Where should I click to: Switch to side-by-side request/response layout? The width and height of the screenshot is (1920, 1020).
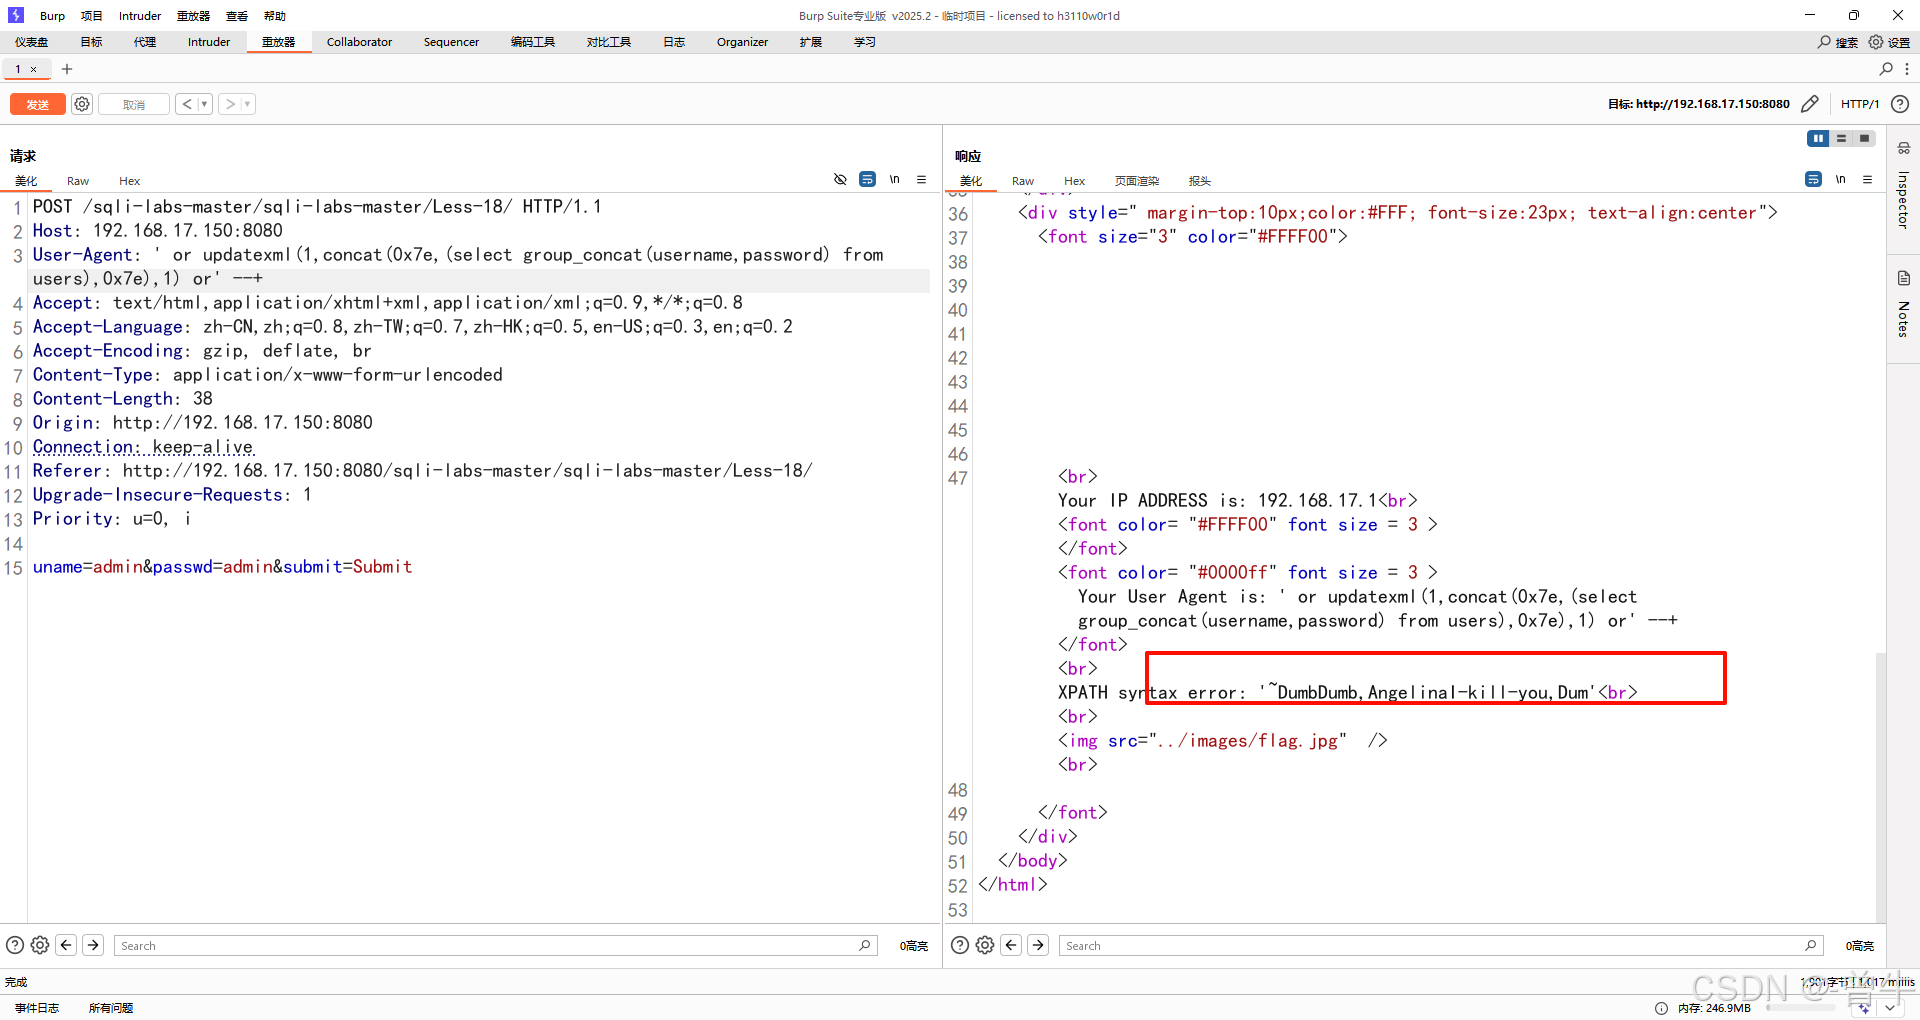1818,139
